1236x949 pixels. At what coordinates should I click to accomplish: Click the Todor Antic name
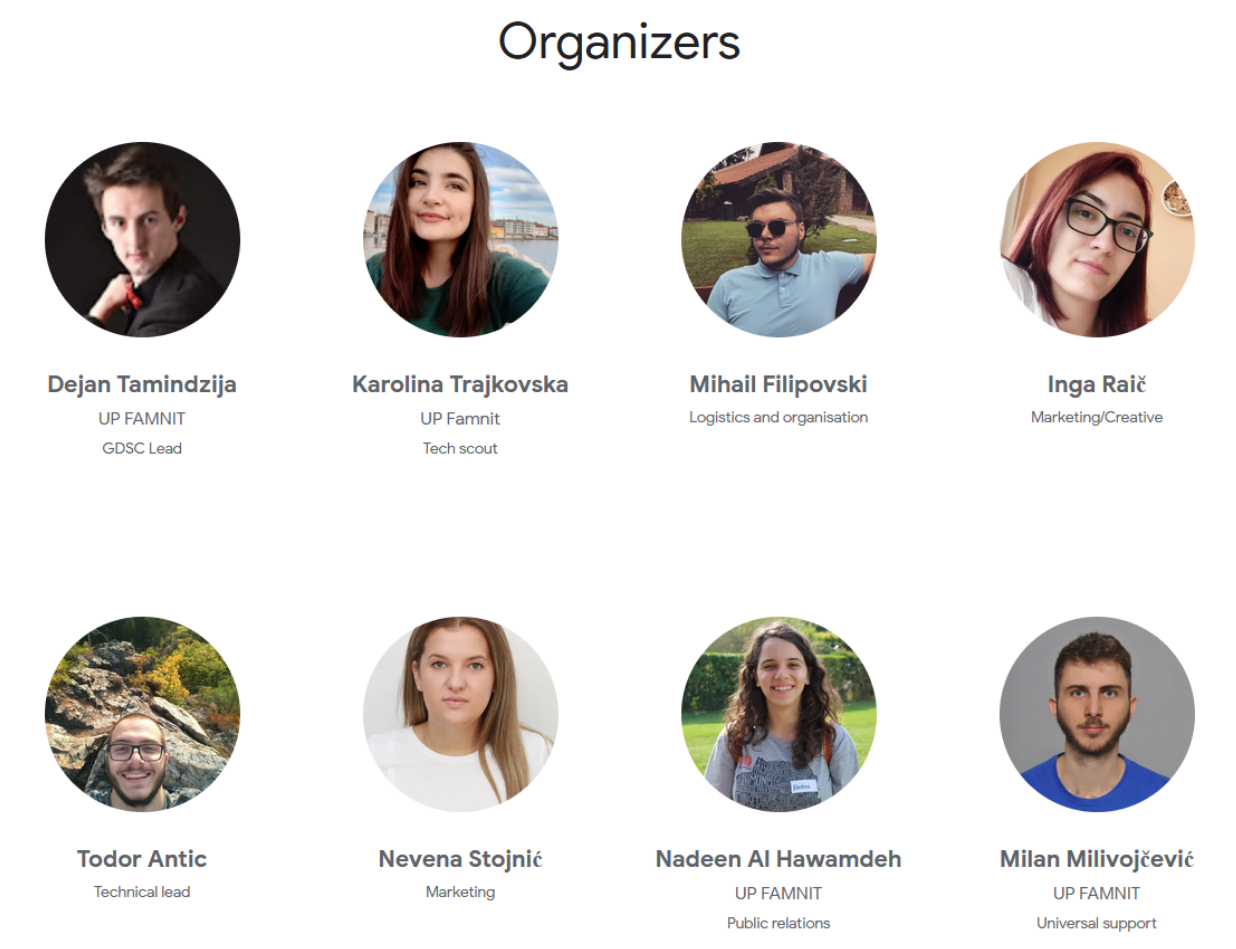142,859
